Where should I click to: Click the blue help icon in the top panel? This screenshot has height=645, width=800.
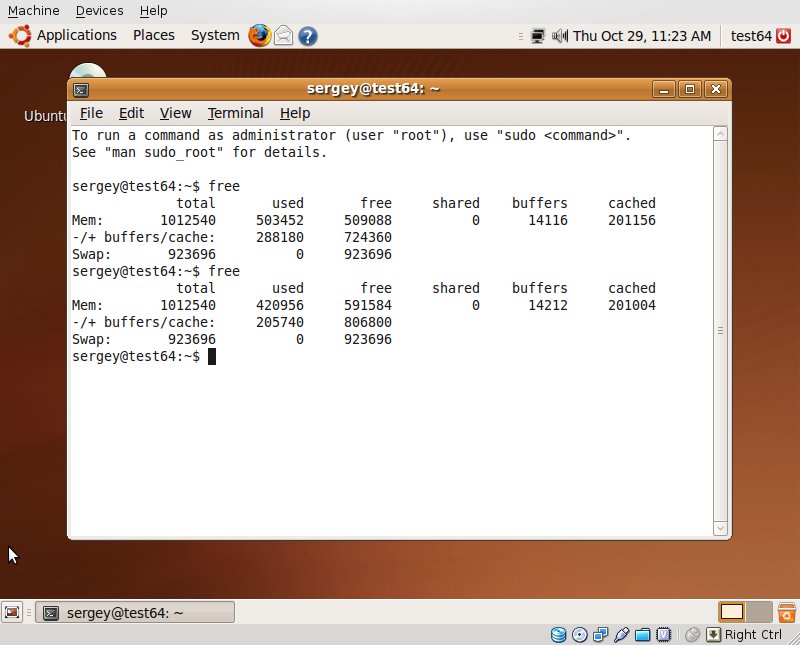click(x=307, y=35)
